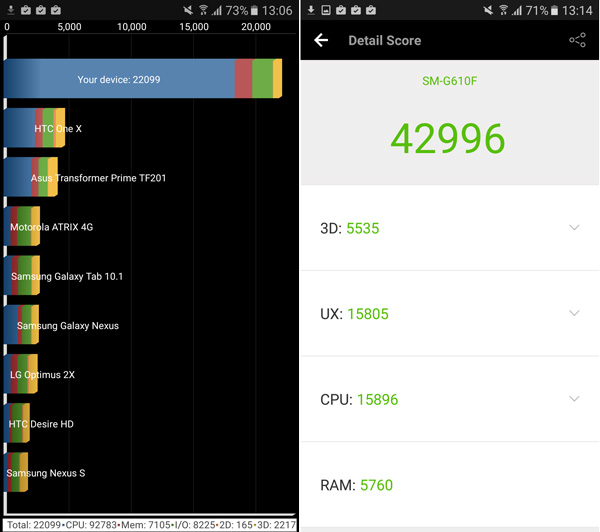Tap the 20,000 axis label

[256, 27]
